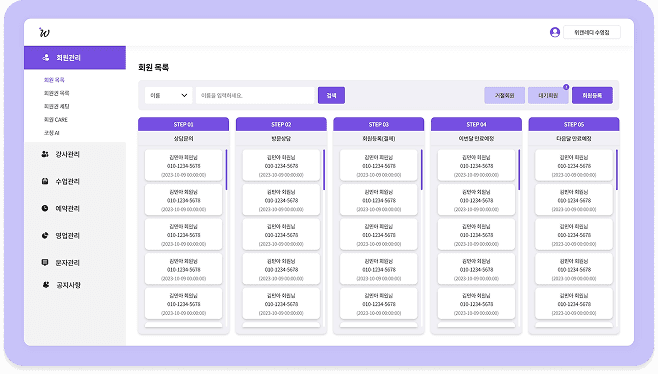
Task: Click the 회원등록(결제) label under STEP 03
Action: (379, 139)
